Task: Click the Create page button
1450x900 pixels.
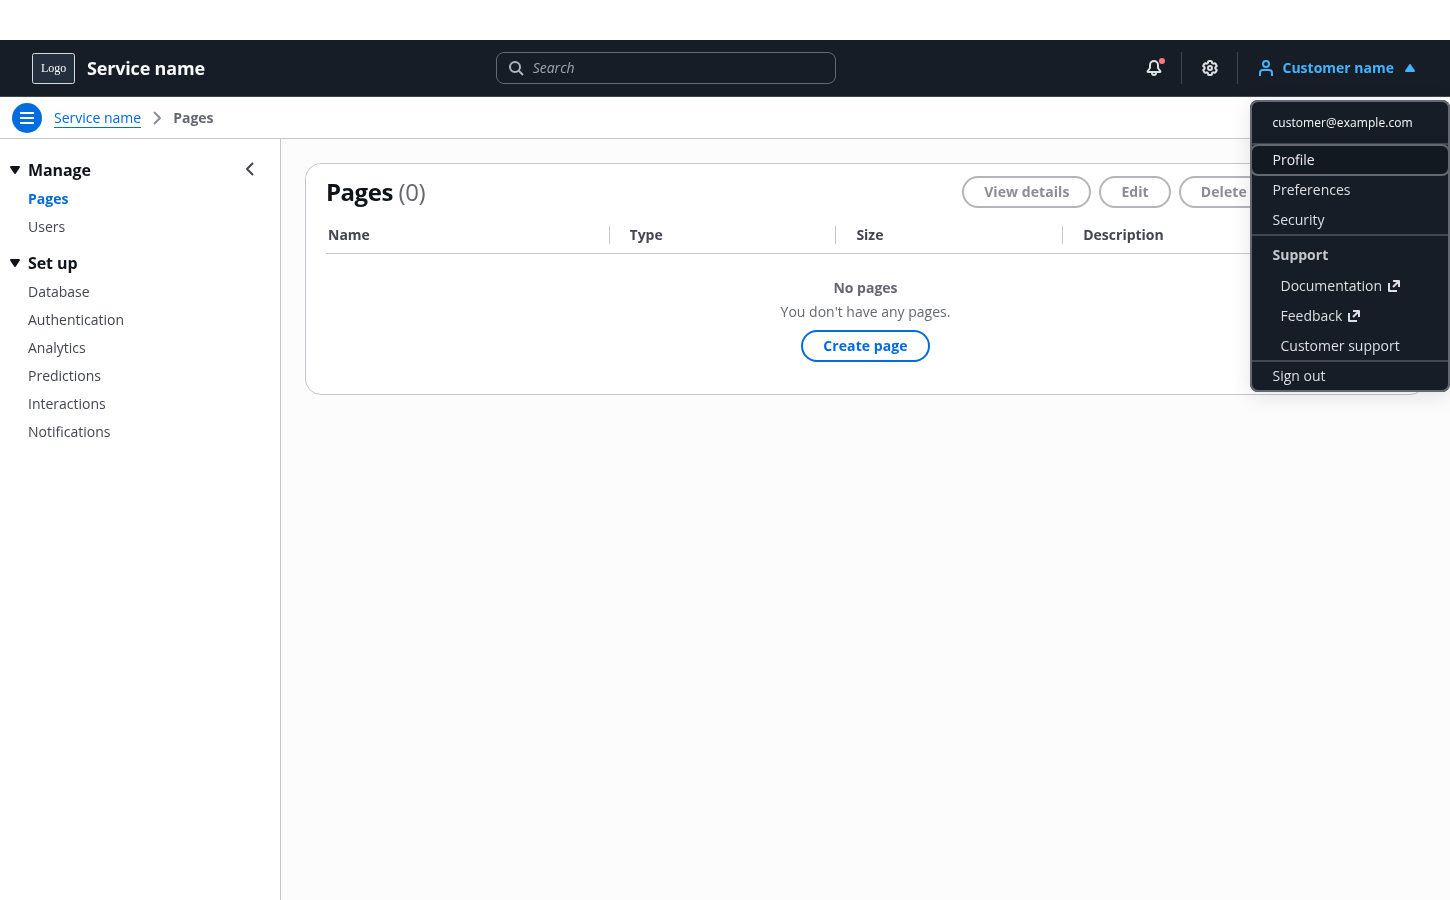Action: (x=865, y=346)
